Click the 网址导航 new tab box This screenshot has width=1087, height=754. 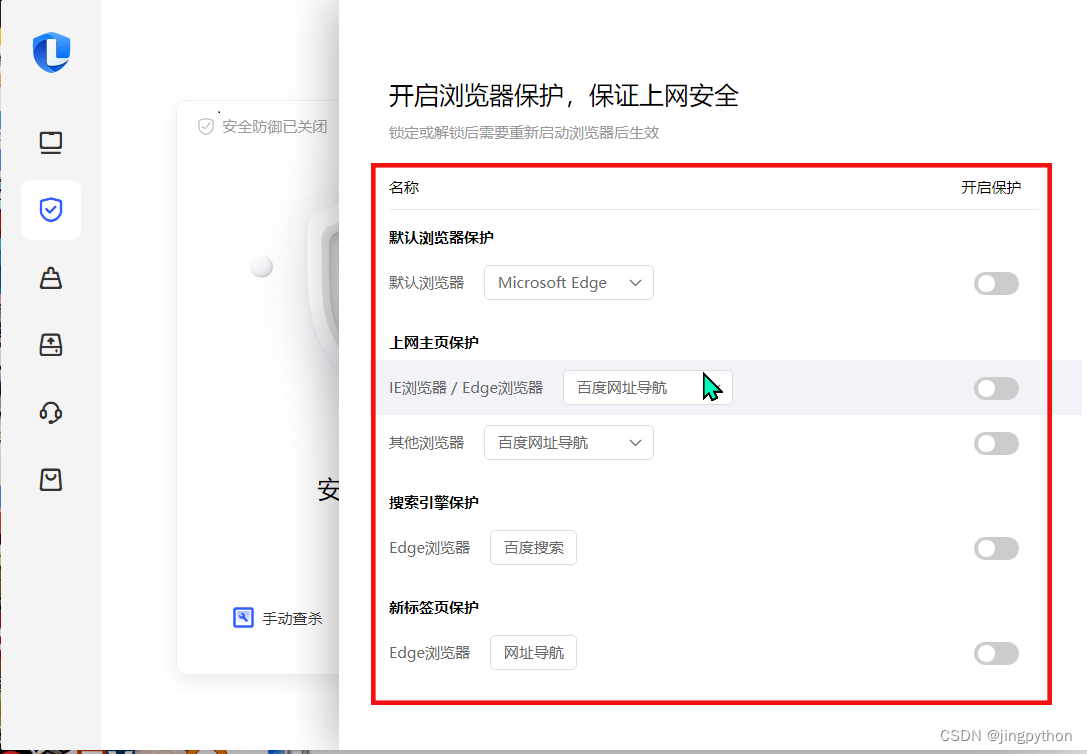click(x=533, y=652)
